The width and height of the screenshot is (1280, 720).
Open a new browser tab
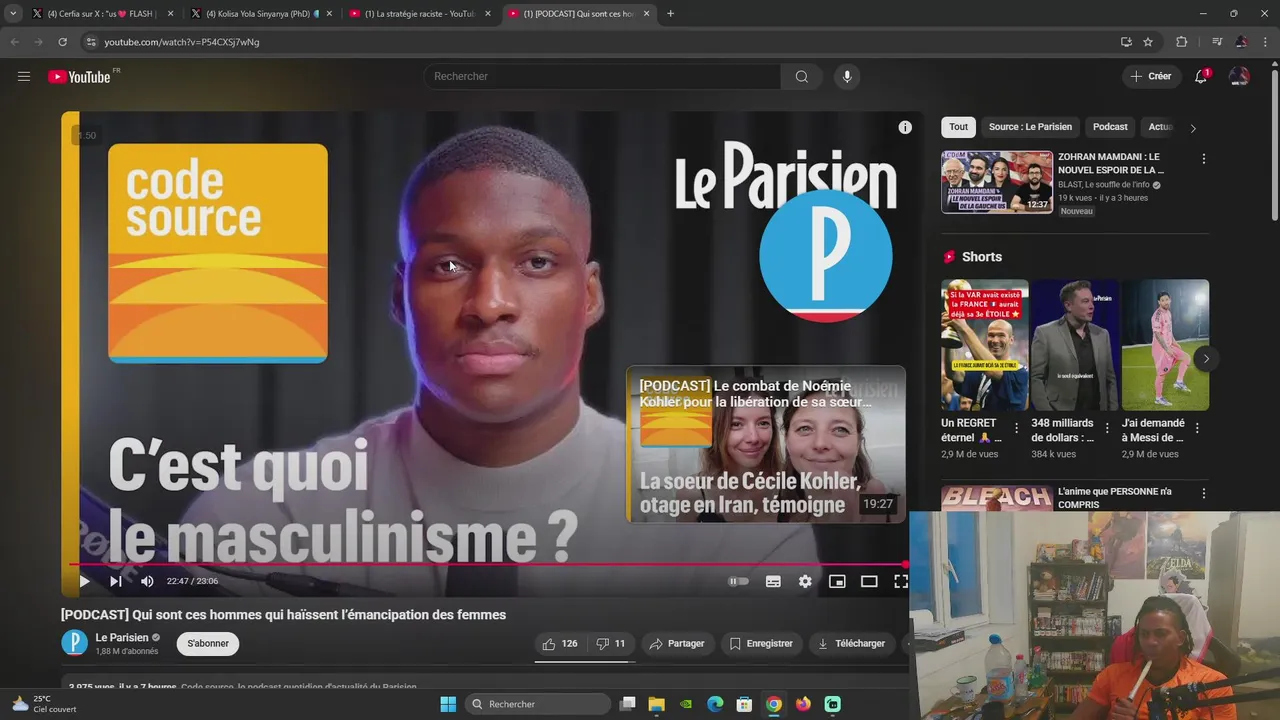tap(670, 14)
